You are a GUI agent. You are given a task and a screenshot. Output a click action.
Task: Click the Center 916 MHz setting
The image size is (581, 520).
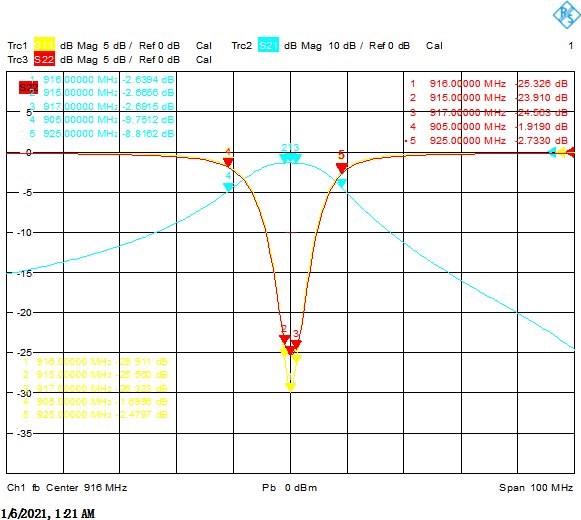(86, 487)
